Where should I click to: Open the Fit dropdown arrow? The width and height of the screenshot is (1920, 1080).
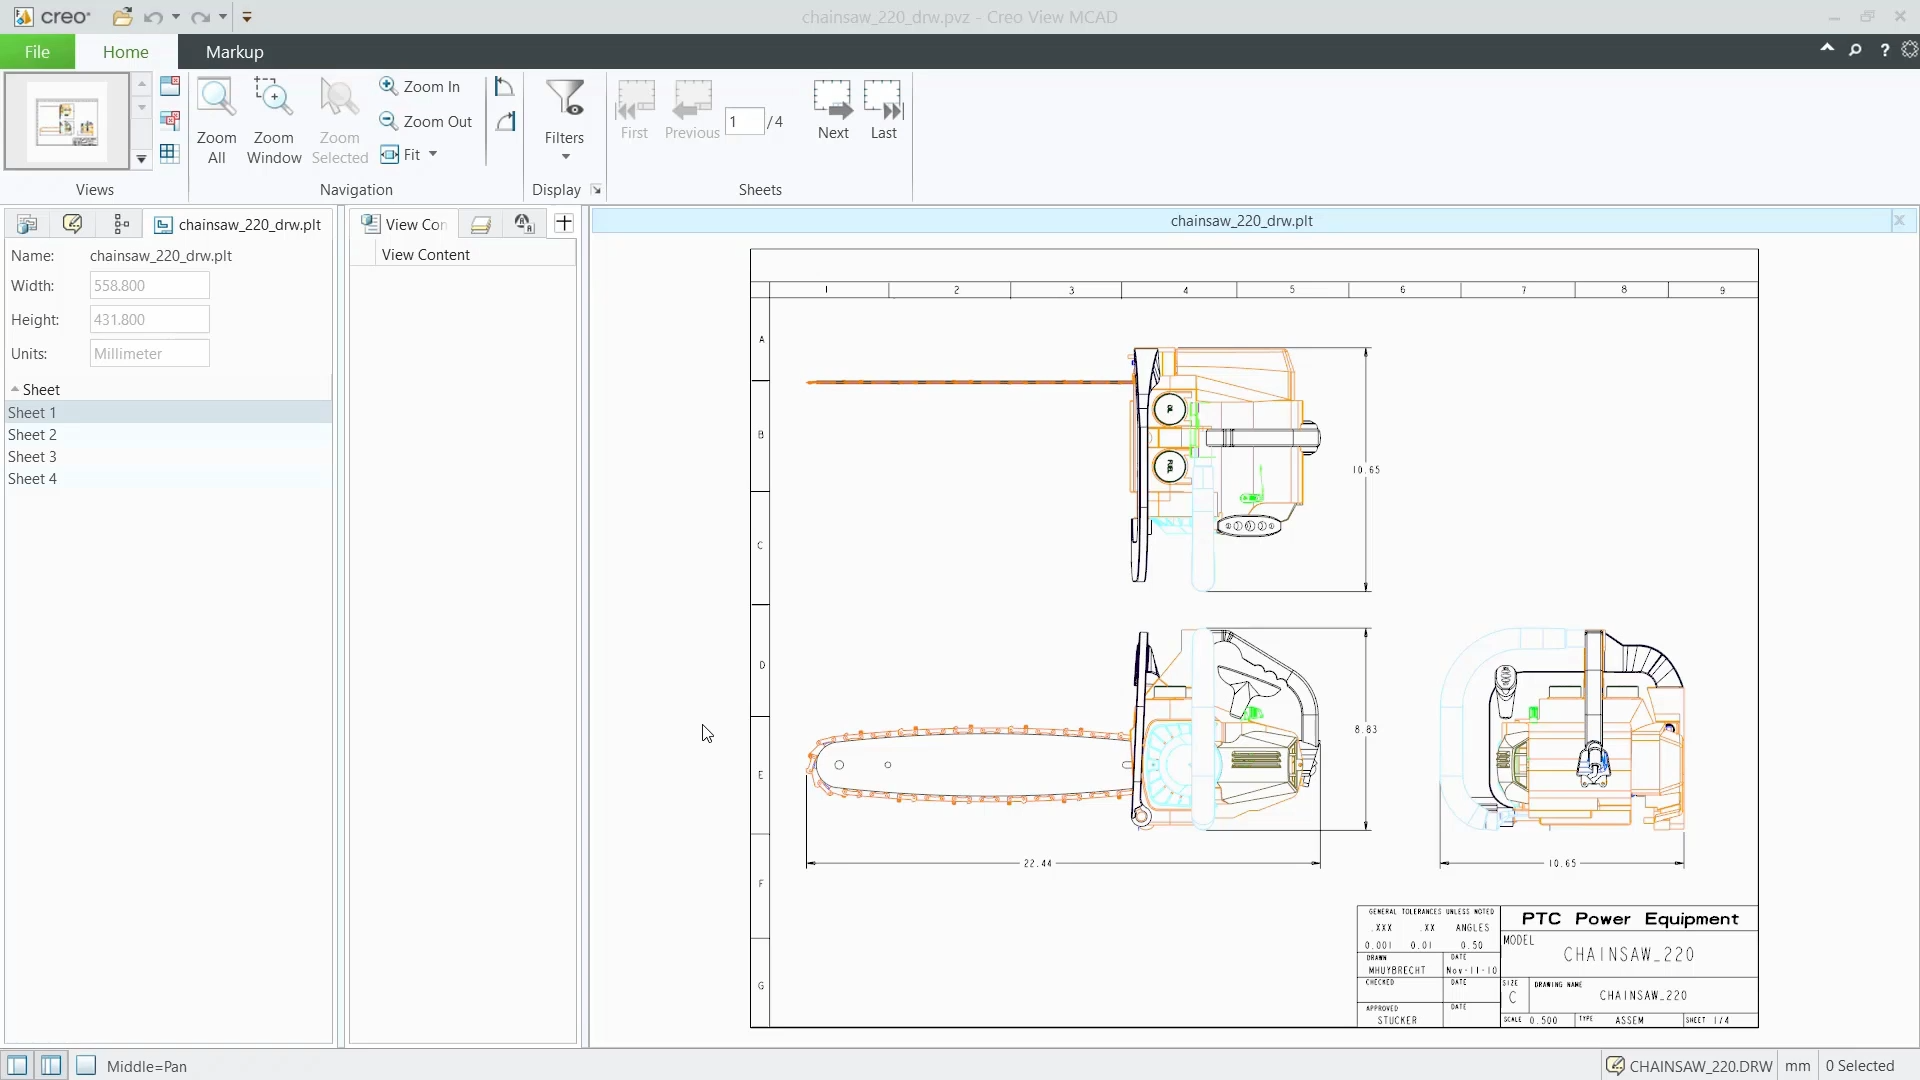[x=433, y=154]
